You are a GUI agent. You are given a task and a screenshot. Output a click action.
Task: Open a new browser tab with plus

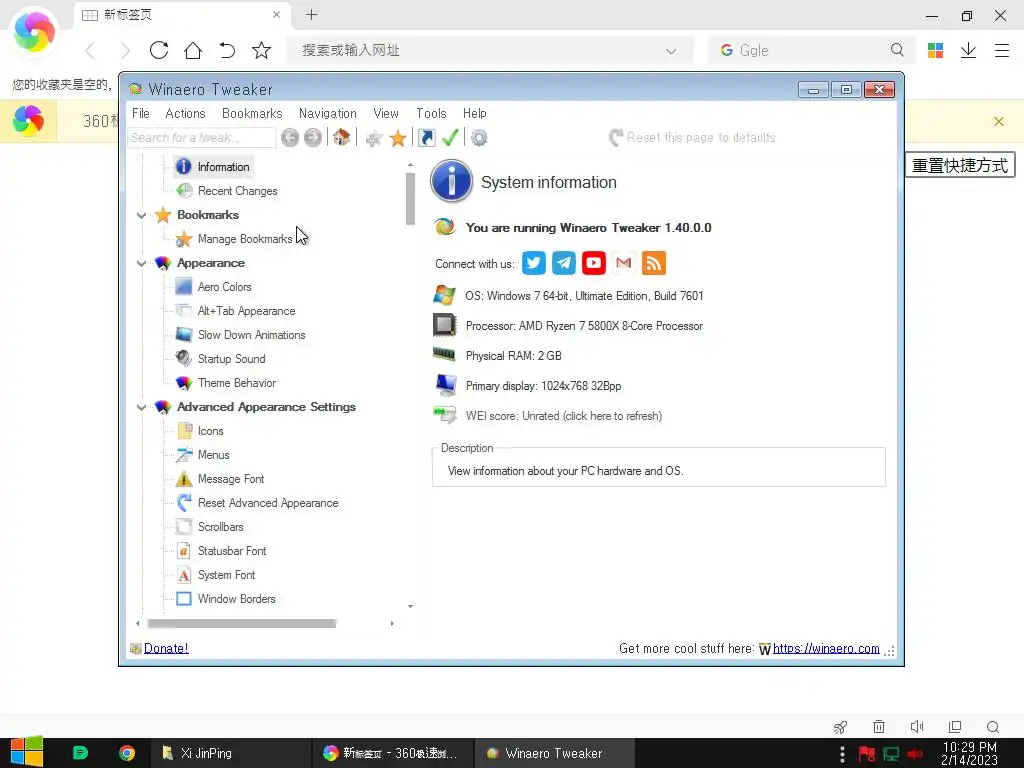312,14
